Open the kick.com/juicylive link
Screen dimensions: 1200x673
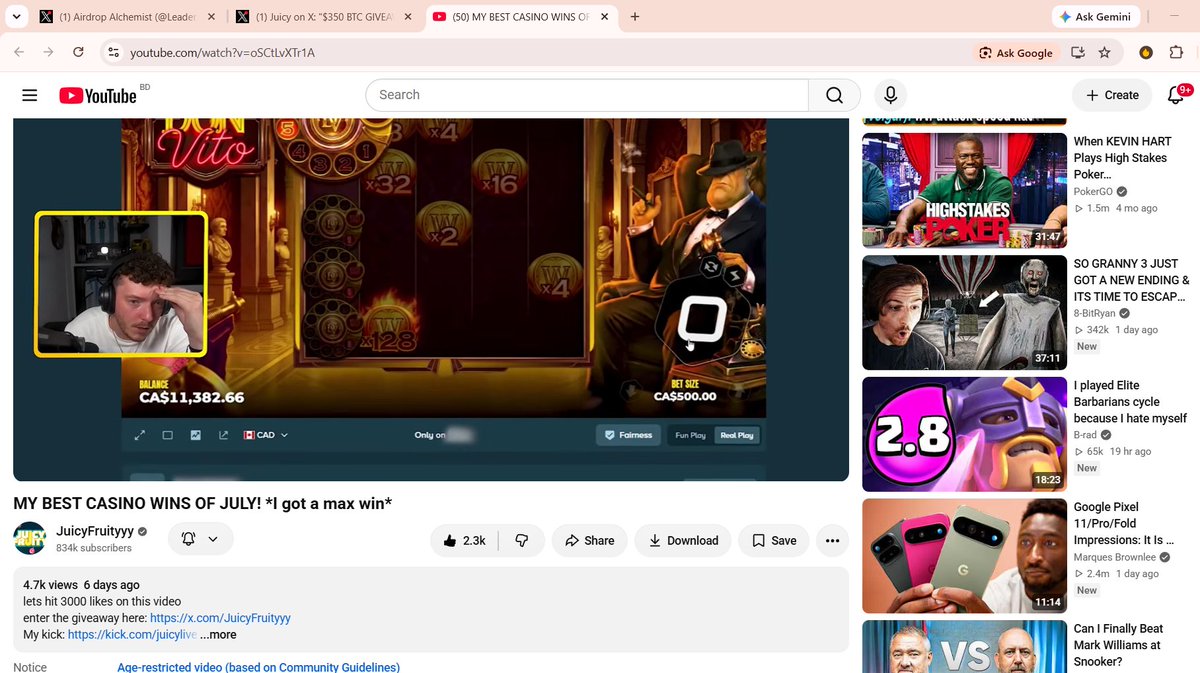(x=132, y=634)
